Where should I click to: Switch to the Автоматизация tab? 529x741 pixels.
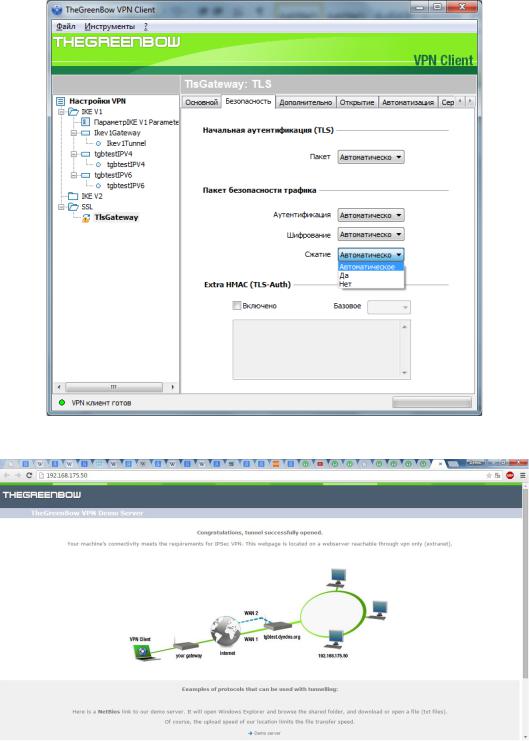(408, 102)
